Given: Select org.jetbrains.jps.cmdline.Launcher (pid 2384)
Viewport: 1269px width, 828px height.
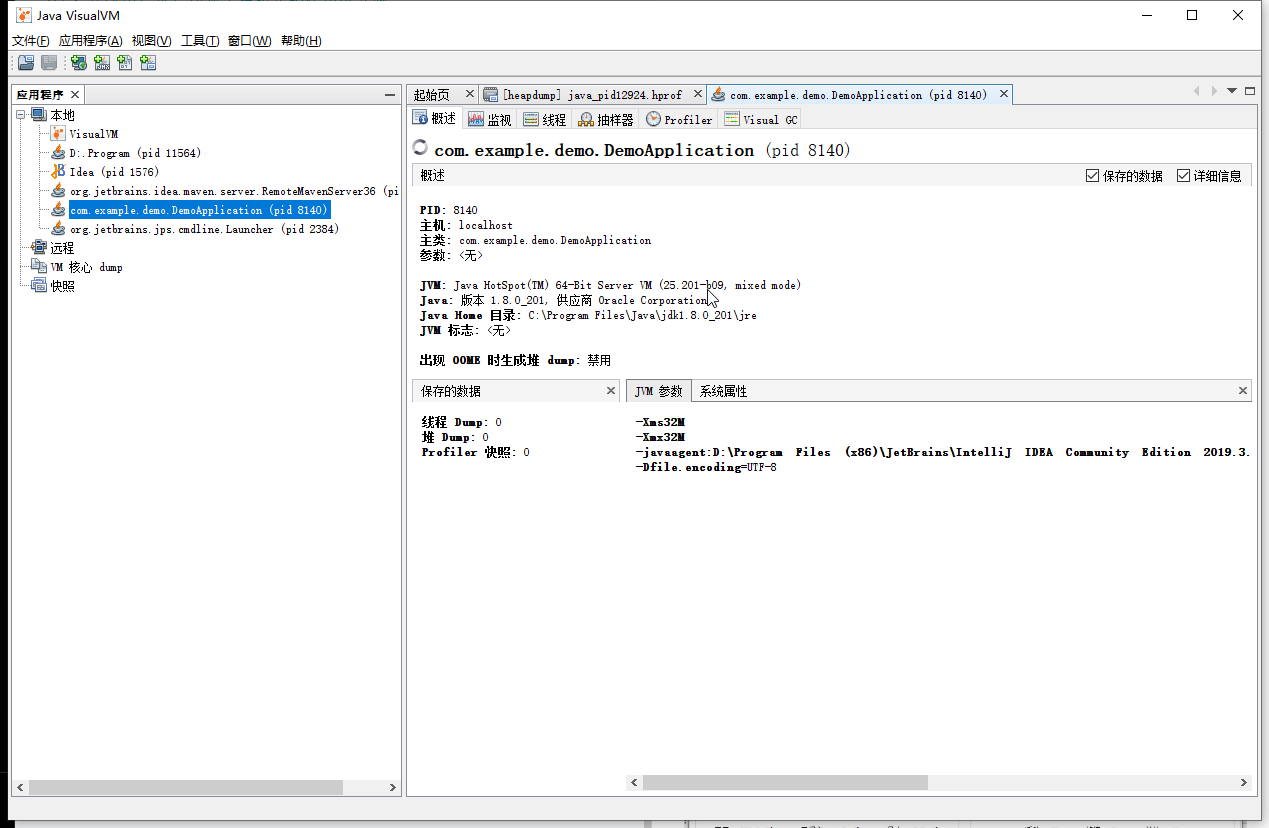Looking at the screenshot, I should point(204,229).
